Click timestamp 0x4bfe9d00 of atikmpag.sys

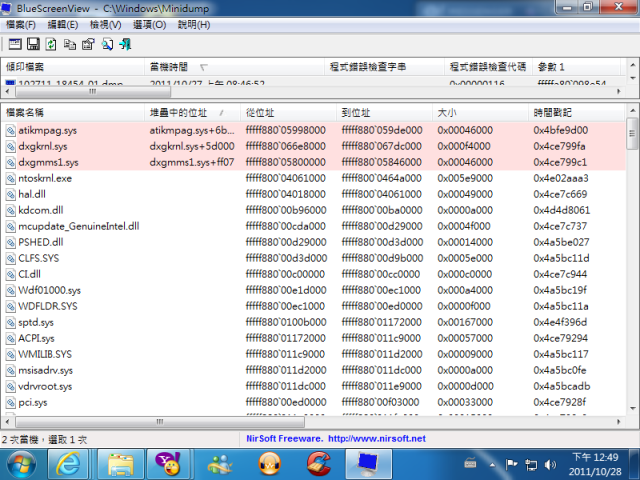point(560,130)
